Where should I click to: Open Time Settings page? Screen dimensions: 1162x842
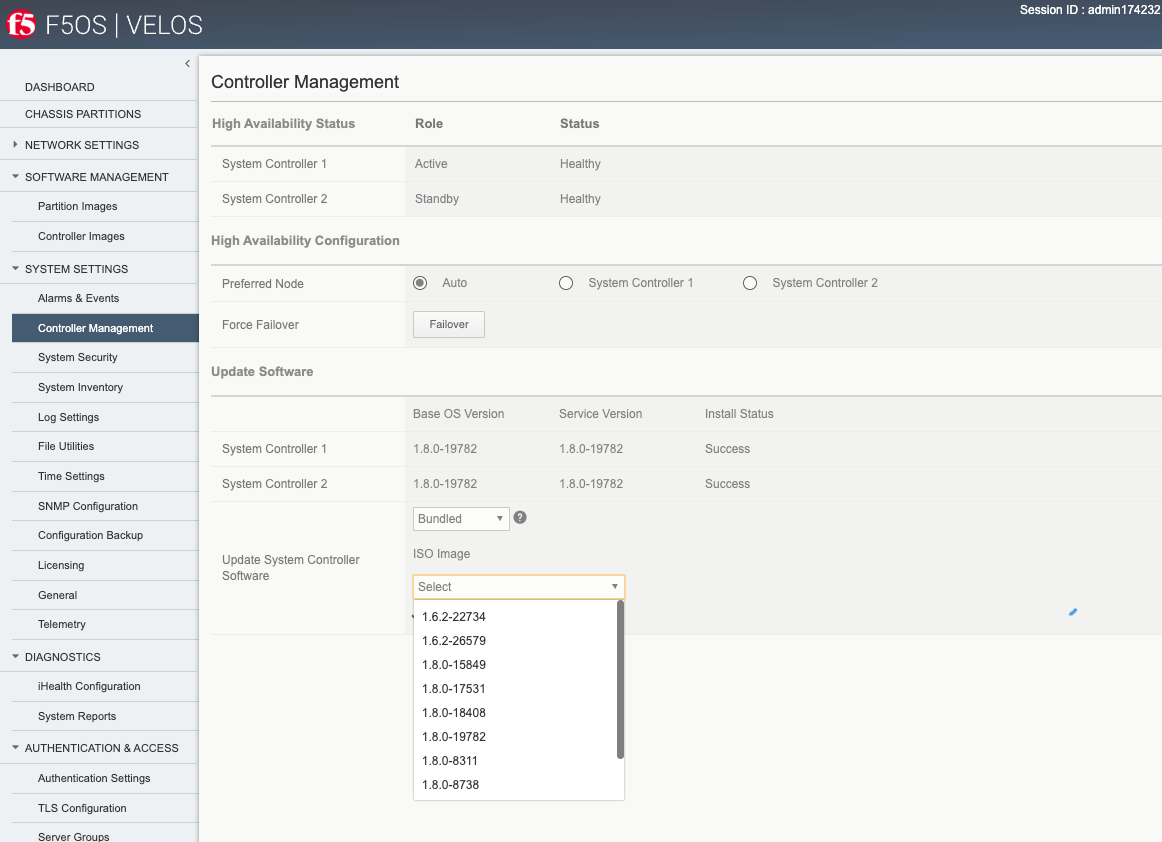71,477
